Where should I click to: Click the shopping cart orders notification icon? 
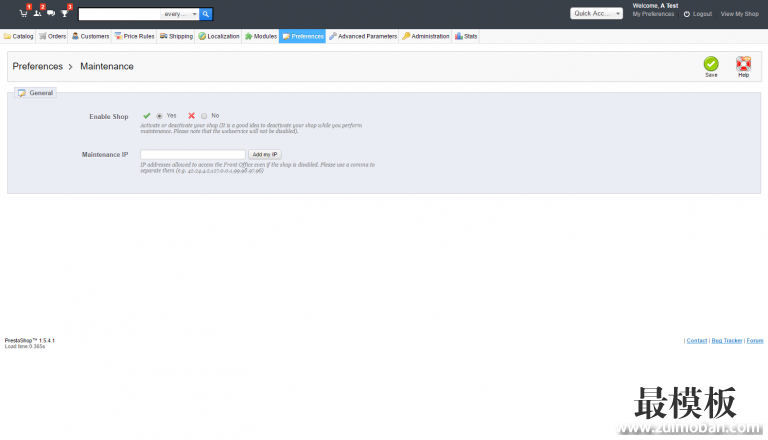tap(23, 13)
